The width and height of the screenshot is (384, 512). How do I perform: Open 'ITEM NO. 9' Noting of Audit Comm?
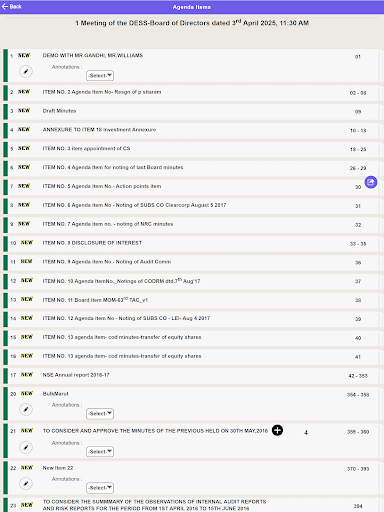(x=107, y=262)
